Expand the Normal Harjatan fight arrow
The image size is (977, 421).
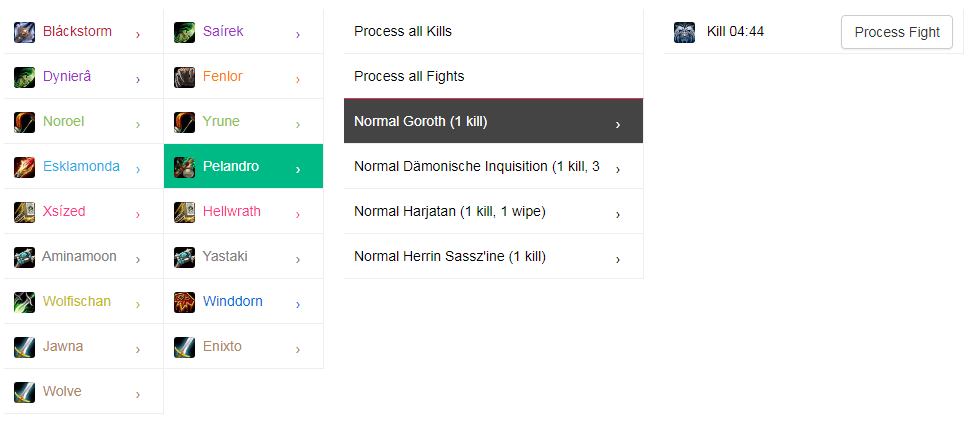coord(617,214)
